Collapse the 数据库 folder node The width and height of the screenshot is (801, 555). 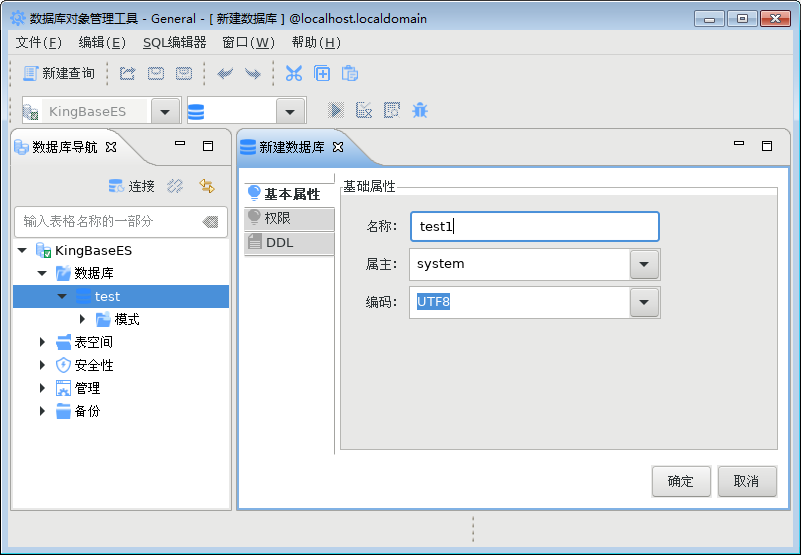(42, 273)
